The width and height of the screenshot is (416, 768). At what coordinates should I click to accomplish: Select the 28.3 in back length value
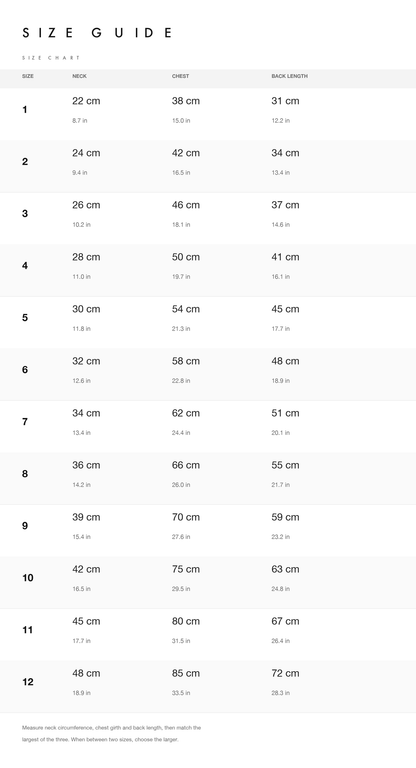[281, 693]
